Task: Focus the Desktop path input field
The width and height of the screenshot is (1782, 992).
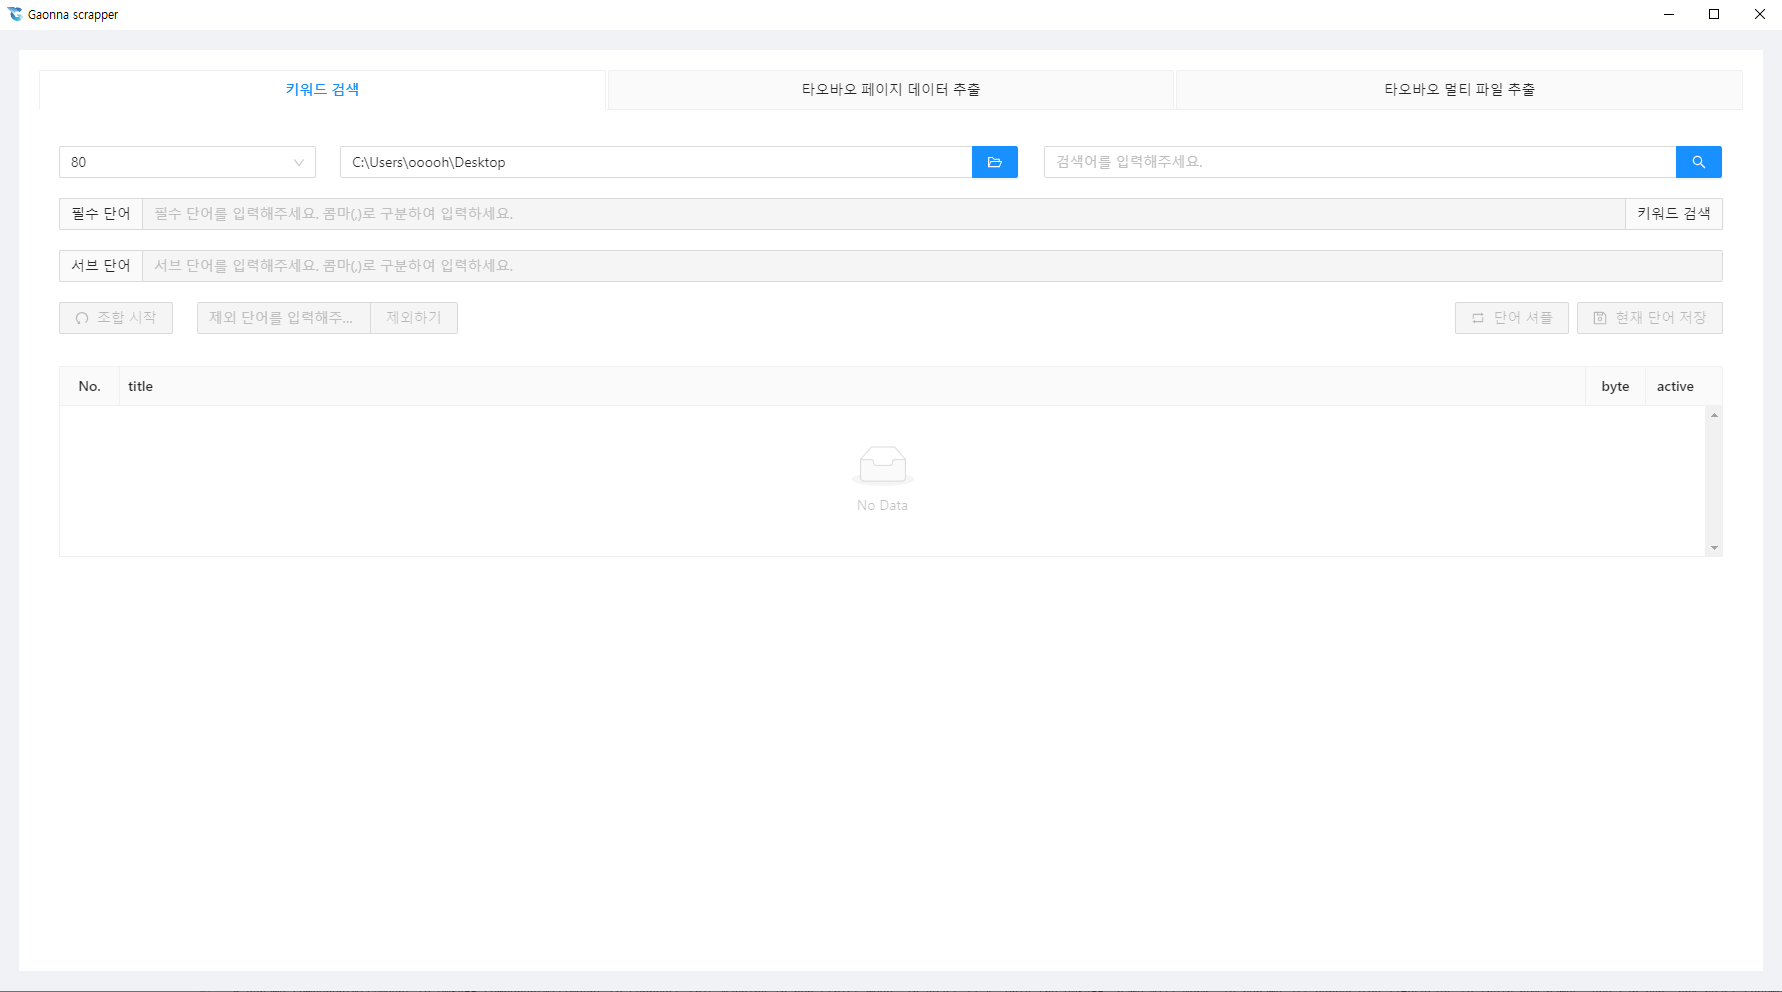Action: (x=656, y=162)
